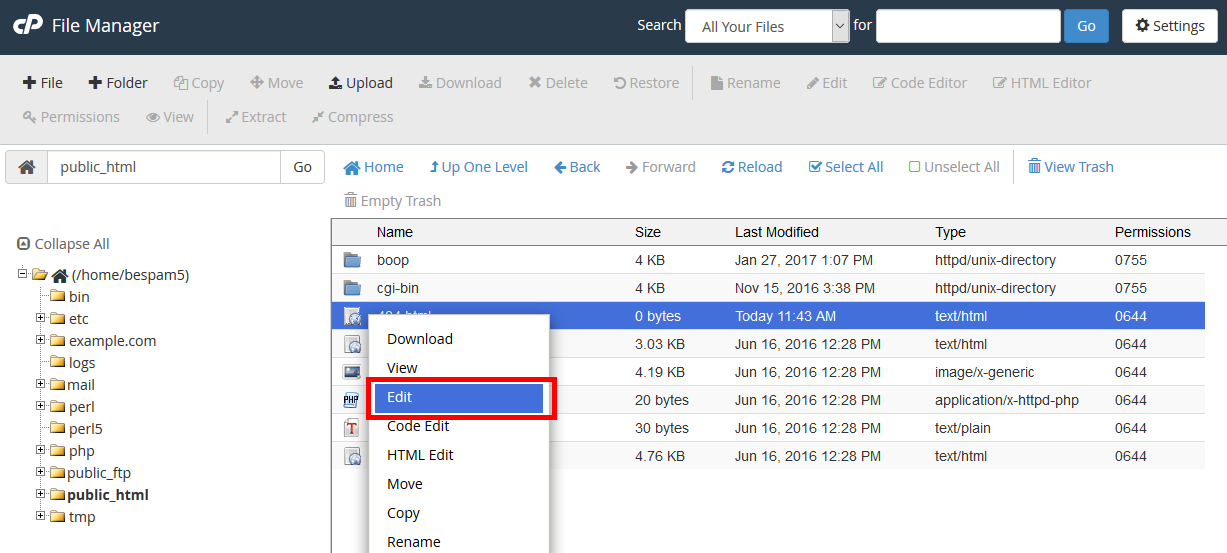Create a new Folder from toolbar
This screenshot has height=553, width=1227.
click(118, 83)
